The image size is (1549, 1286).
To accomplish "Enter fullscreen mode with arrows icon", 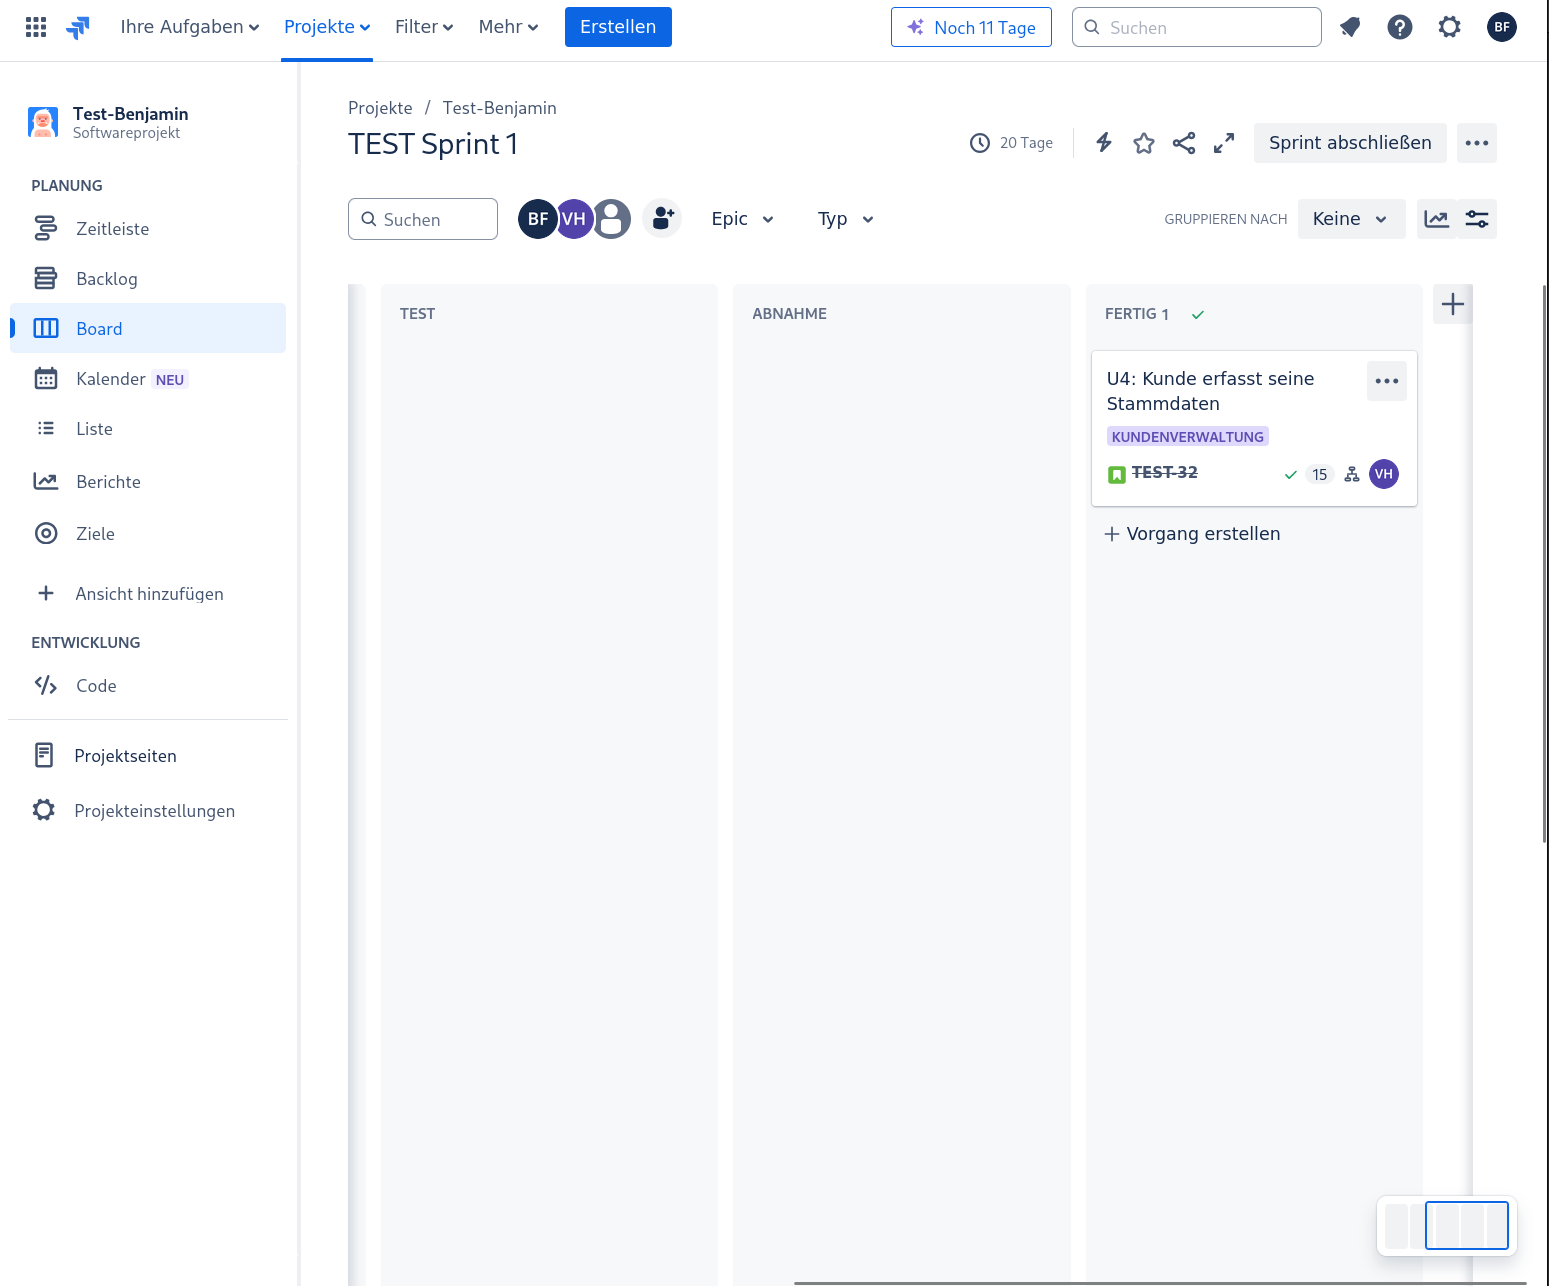I will 1224,143.
